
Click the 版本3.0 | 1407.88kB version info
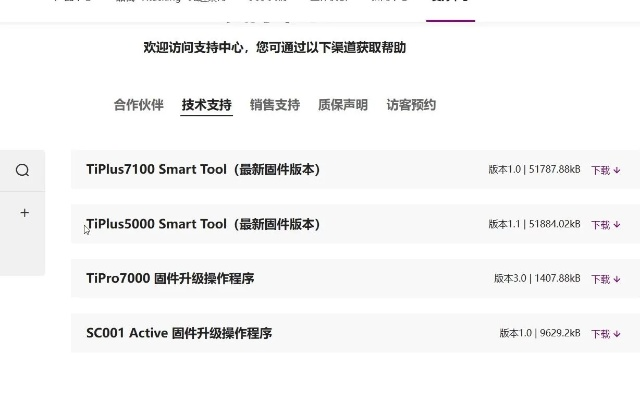coord(537,278)
